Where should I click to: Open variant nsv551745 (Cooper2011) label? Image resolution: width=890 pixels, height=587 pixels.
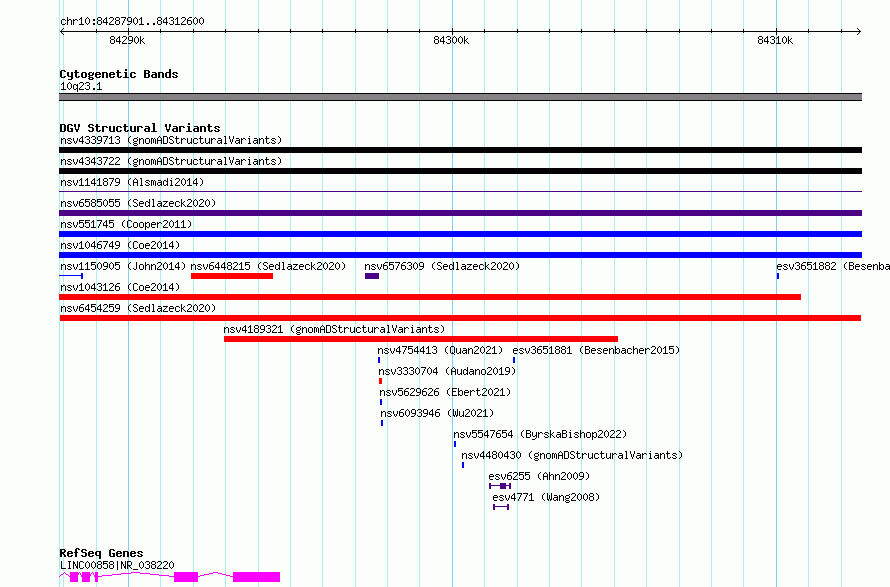point(126,224)
